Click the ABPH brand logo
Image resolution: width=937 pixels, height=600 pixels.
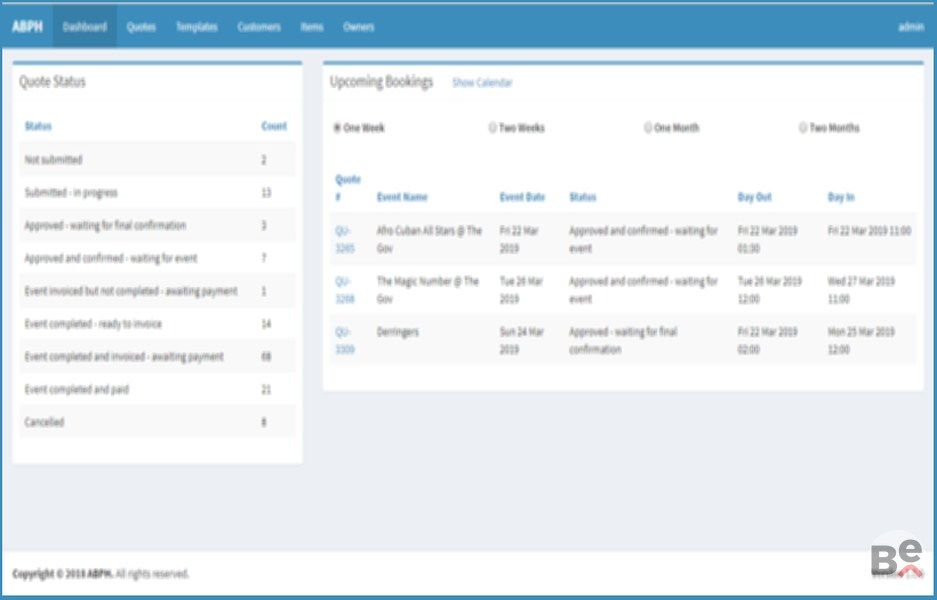click(27, 27)
